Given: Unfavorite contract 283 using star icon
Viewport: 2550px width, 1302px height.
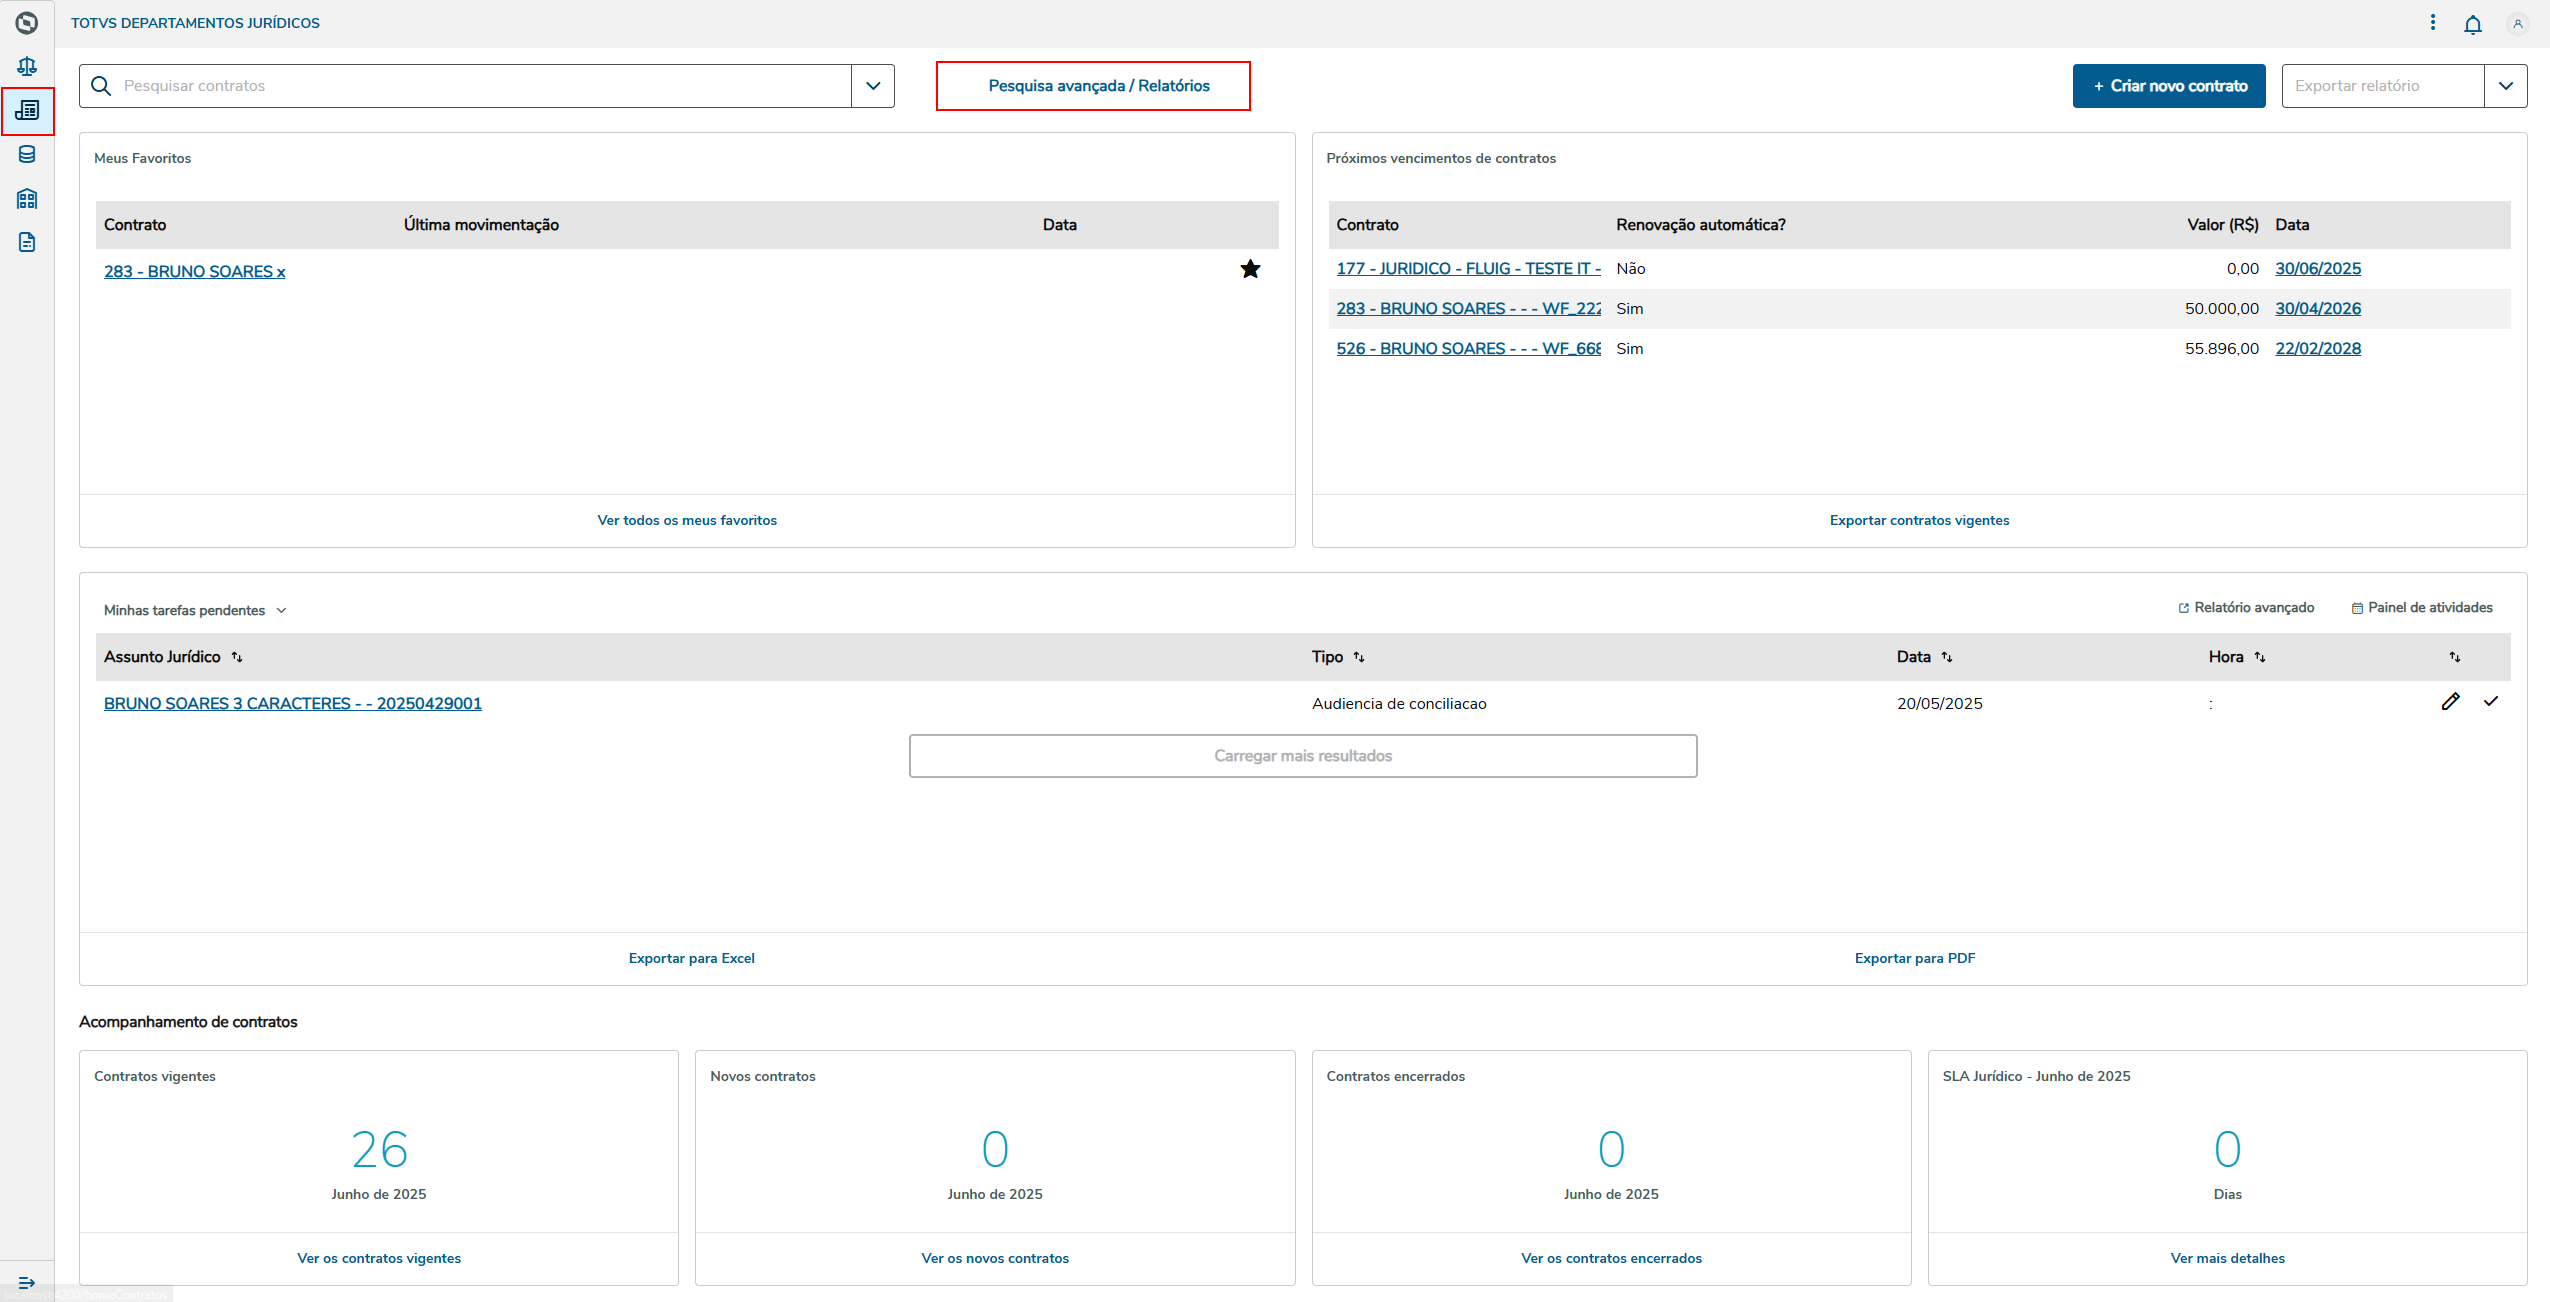Looking at the screenshot, I should click(1250, 269).
